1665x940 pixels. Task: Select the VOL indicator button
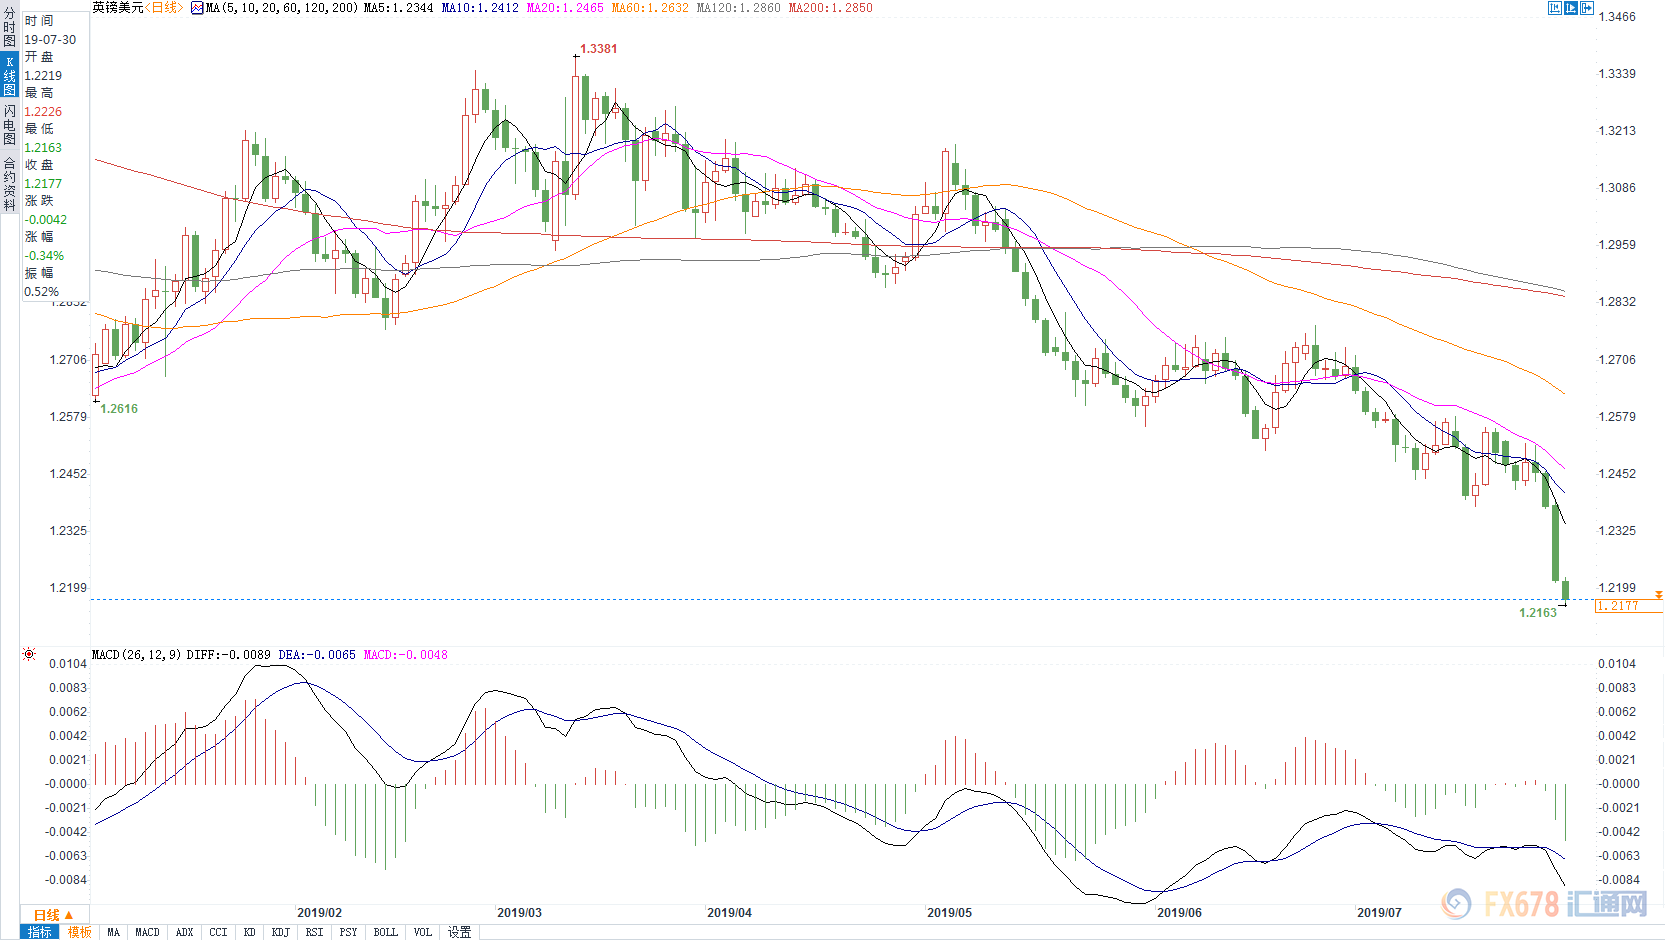(423, 932)
